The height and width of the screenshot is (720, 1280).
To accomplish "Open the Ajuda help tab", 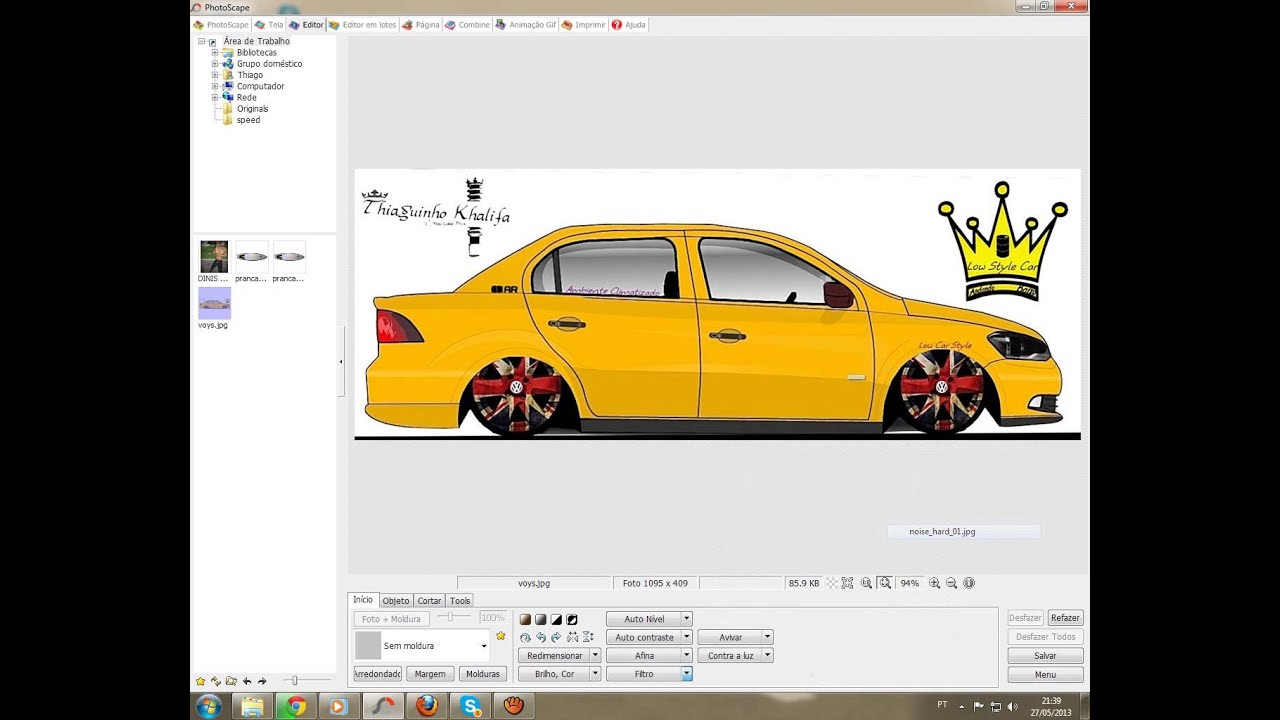I will (629, 24).
